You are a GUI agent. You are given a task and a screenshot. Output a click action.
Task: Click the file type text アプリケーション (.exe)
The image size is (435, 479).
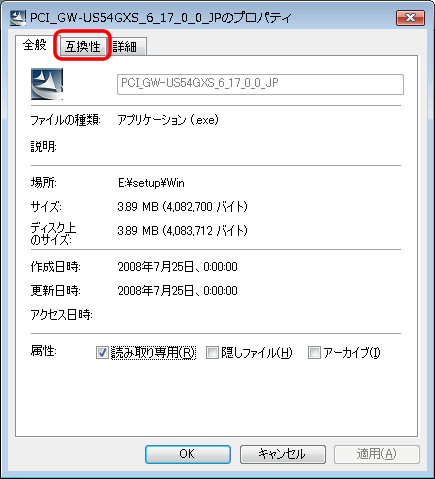(168, 120)
